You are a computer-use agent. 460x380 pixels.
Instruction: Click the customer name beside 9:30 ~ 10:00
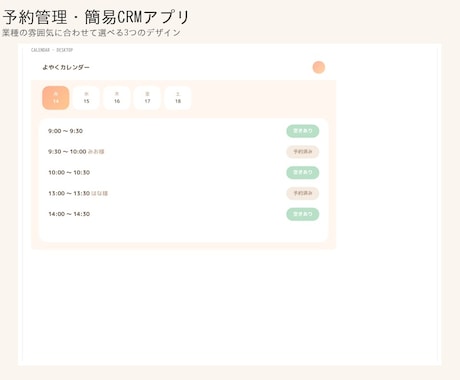coord(96,152)
